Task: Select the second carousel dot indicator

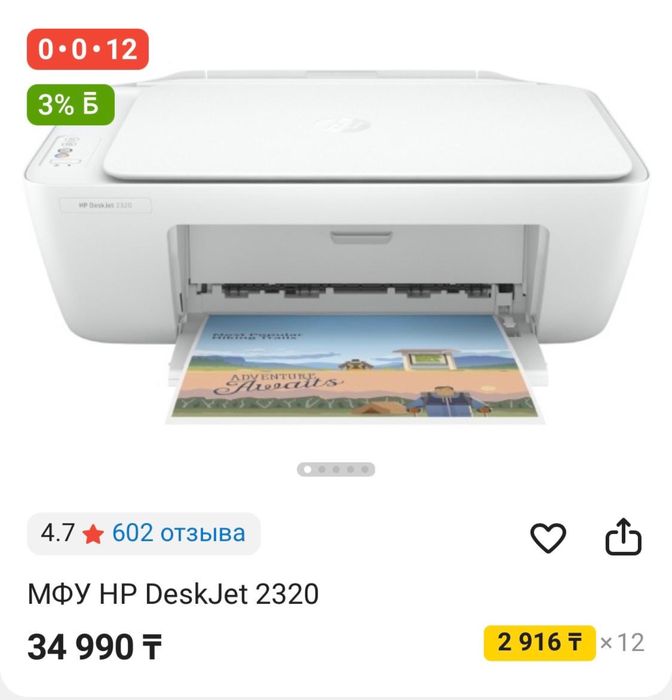Action: pyautogui.click(x=321, y=470)
